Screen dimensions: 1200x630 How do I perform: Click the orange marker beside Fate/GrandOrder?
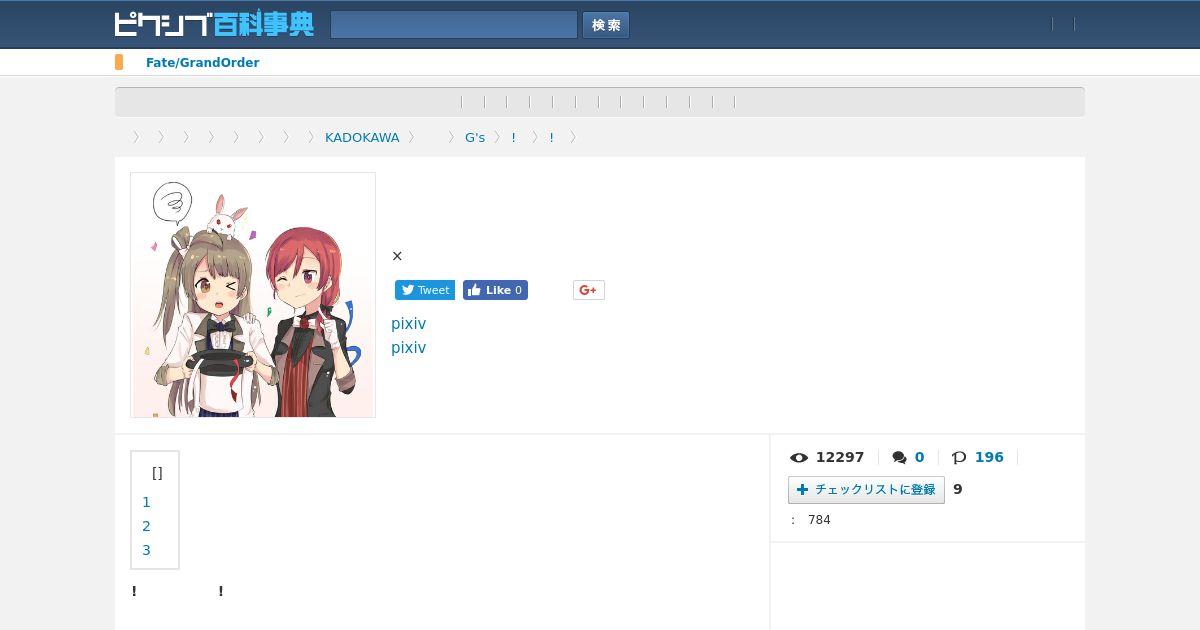[119, 62]
